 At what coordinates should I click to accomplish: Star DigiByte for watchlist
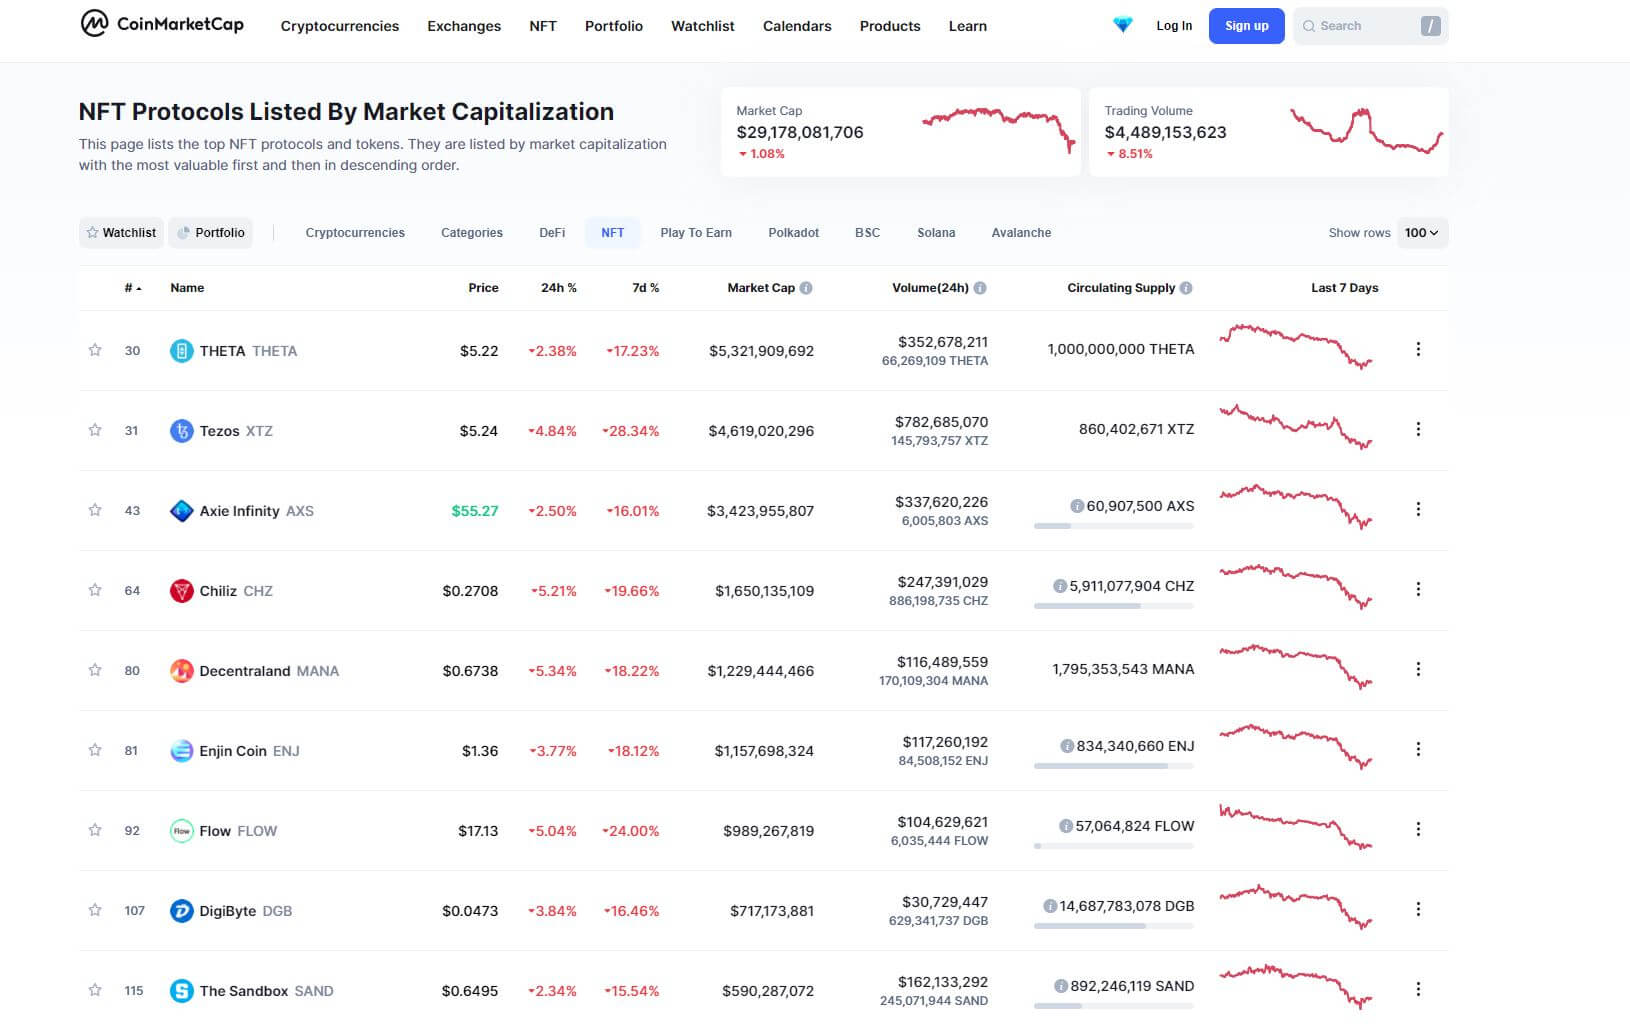click(x=95, y=910)
